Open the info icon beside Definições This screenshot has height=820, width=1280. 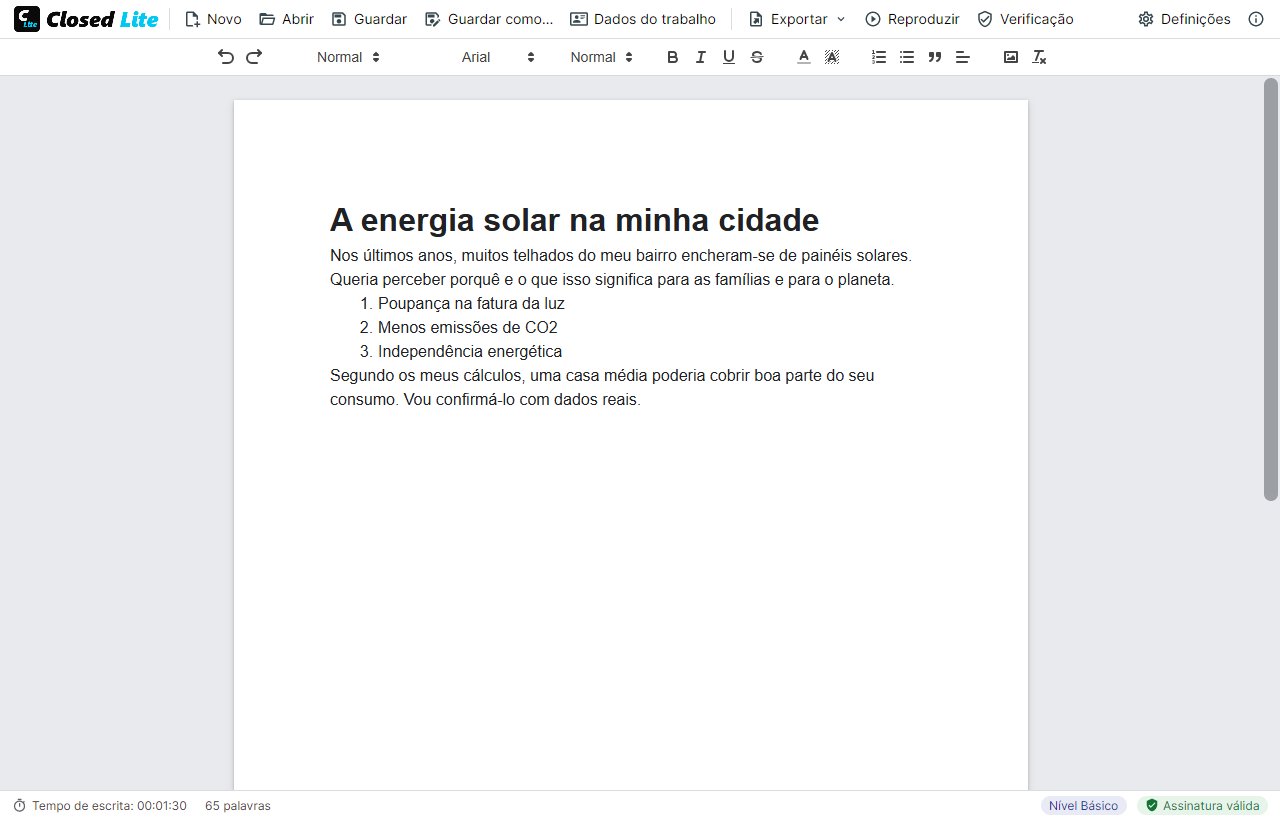point(1256,19)
